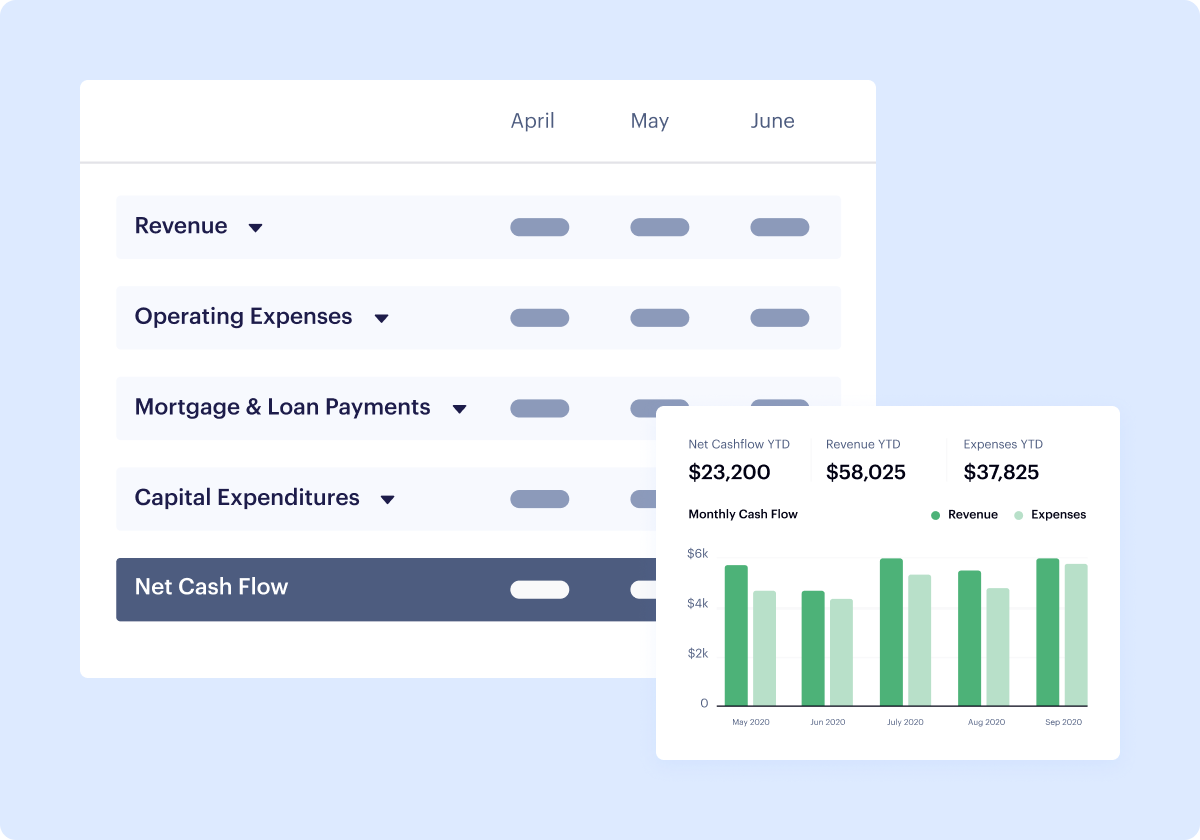Click Capital Expenditures April value placeholder
Screen dimensions: 1200x840
point(540,499)
